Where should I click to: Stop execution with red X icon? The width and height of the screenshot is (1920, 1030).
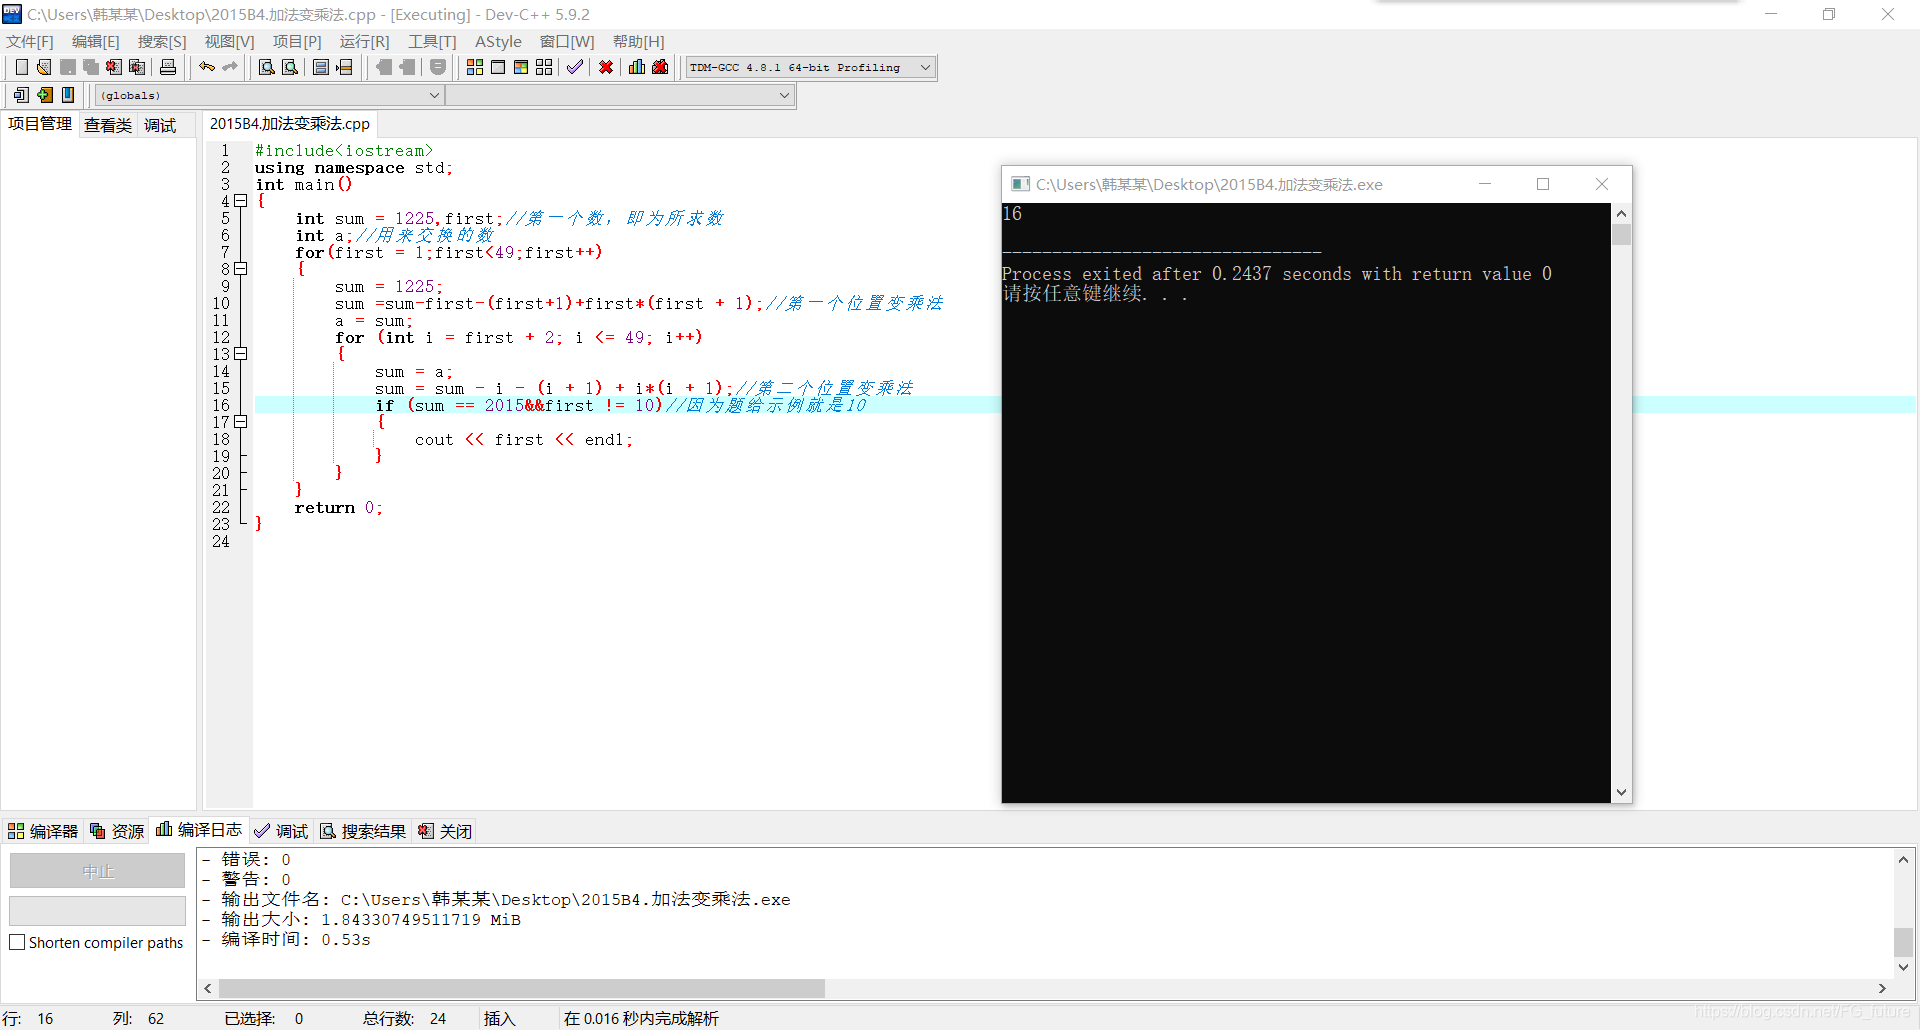606,67
